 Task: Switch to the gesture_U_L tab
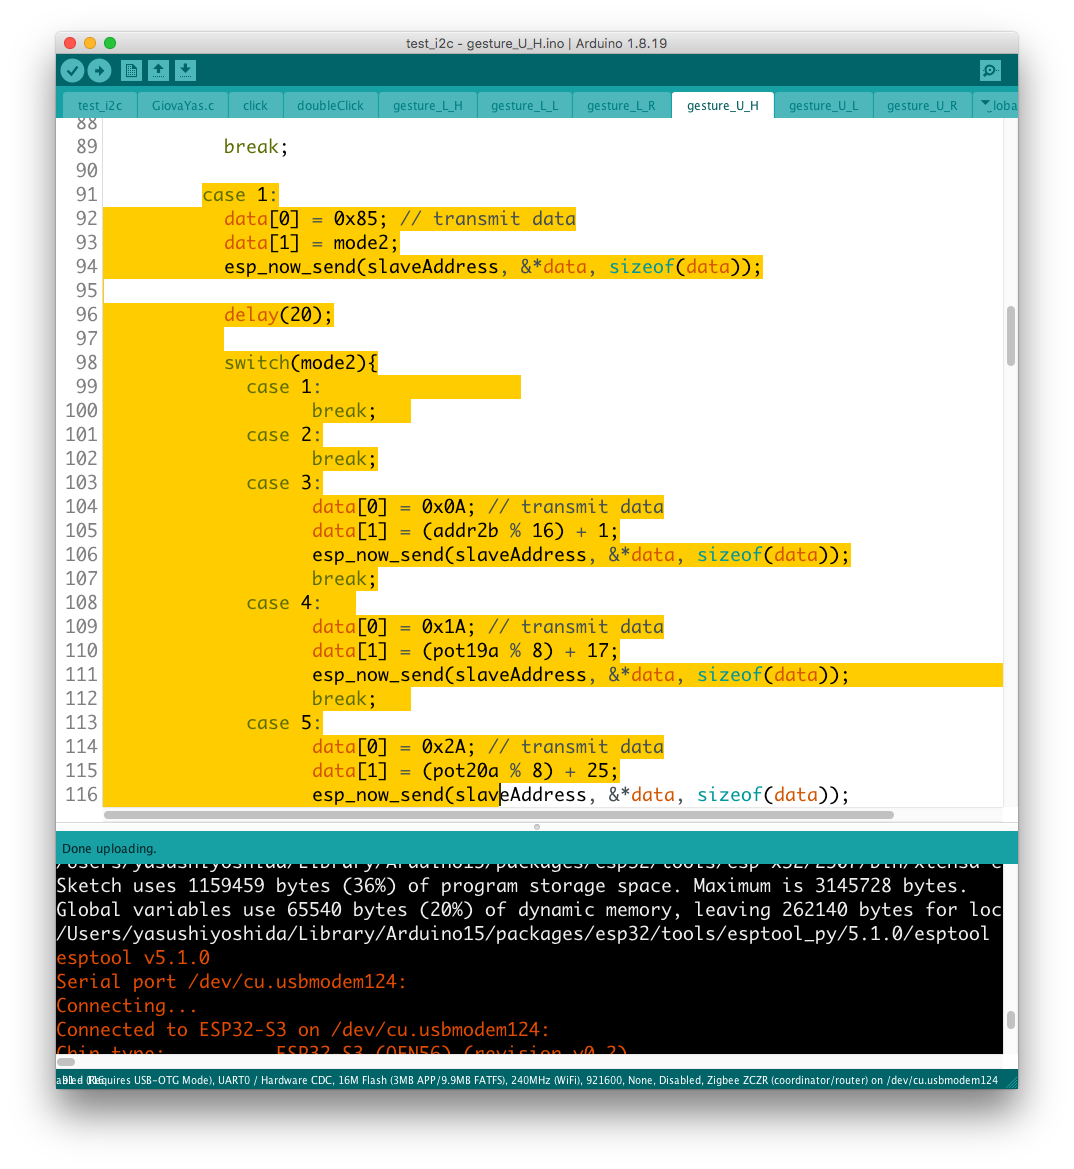pos(823,105)
